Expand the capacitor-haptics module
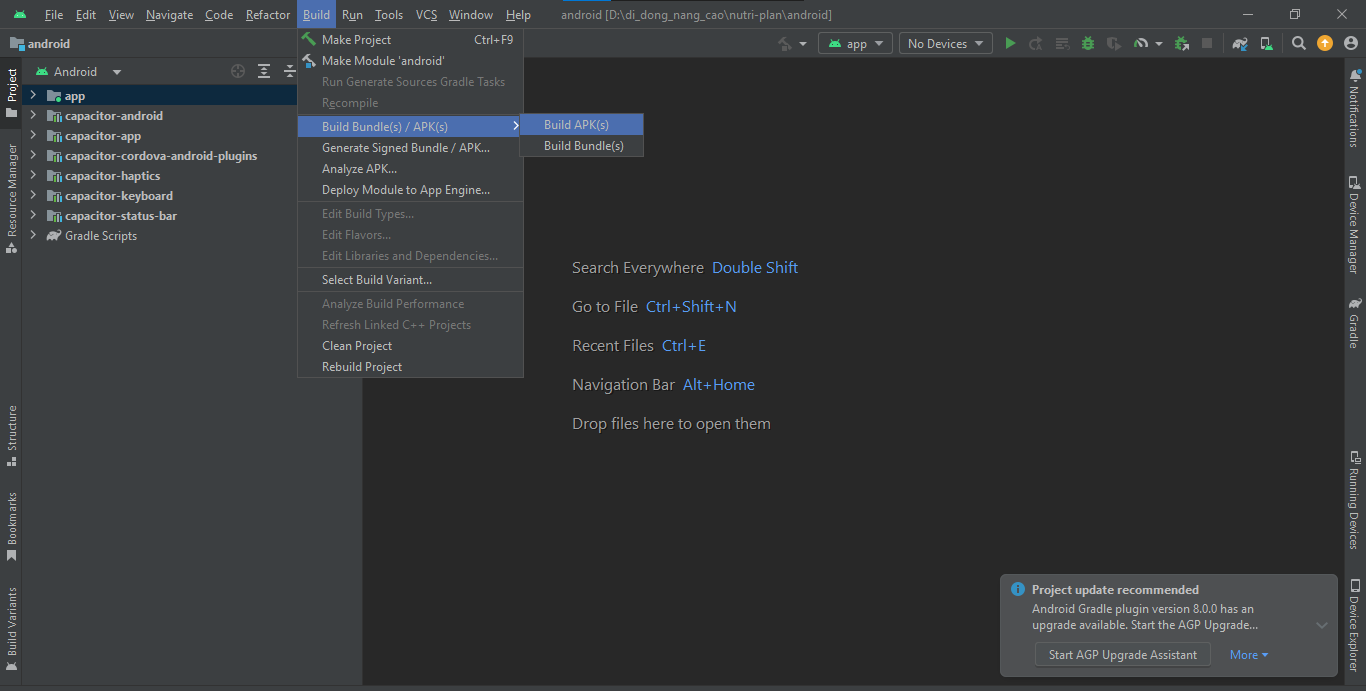Screen dimensions: 1366x691 31,175
